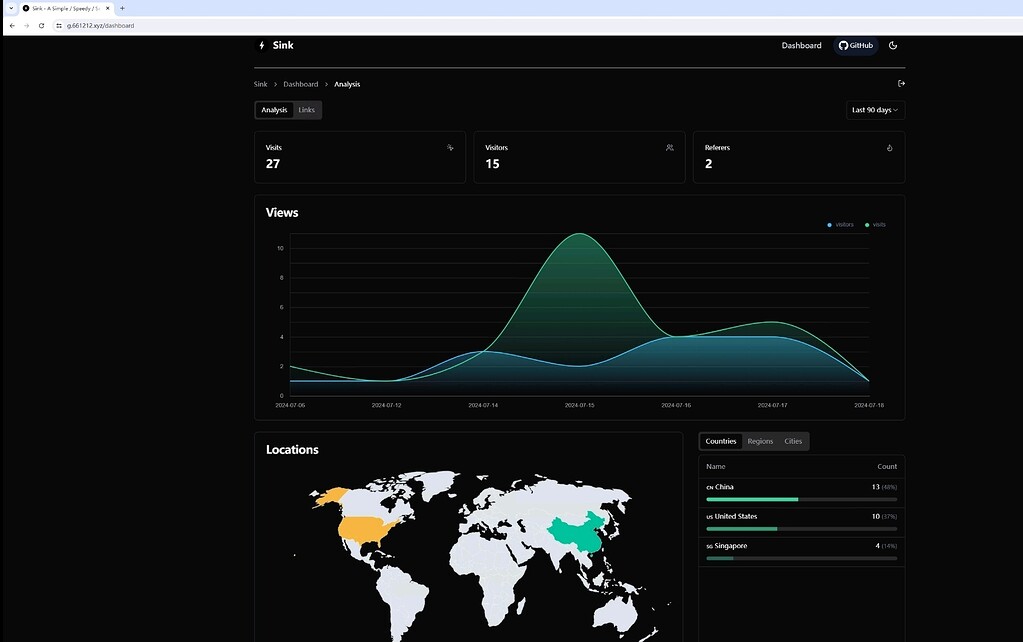1023x642 pixels.
Task: Toggle the visitors legend series
Action: pos(840,224)
